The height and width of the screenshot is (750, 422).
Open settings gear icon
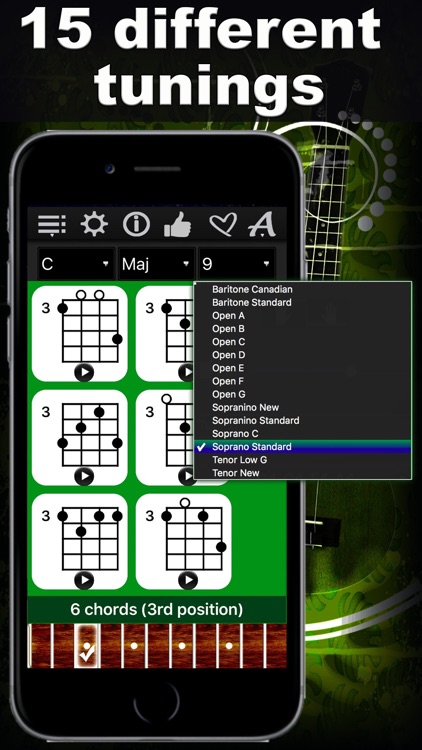[94, 223]
